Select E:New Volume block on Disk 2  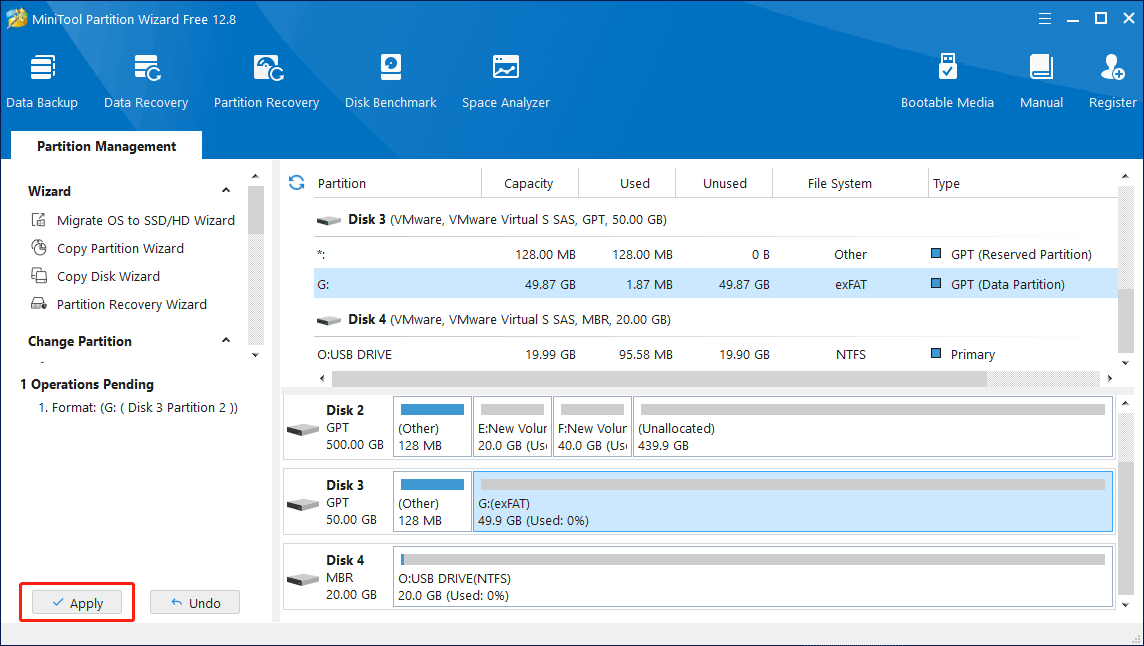(x=512, y=427)
